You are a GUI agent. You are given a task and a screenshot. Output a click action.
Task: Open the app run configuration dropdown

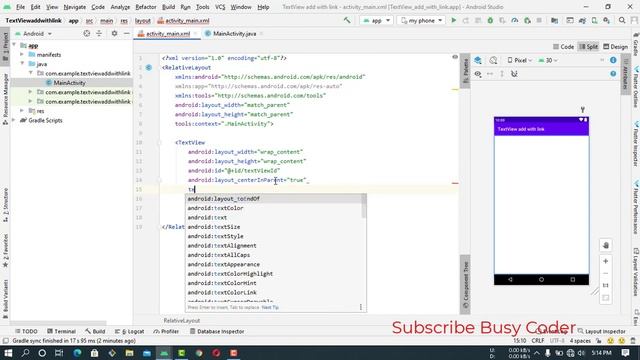click(x=376, y=20)
